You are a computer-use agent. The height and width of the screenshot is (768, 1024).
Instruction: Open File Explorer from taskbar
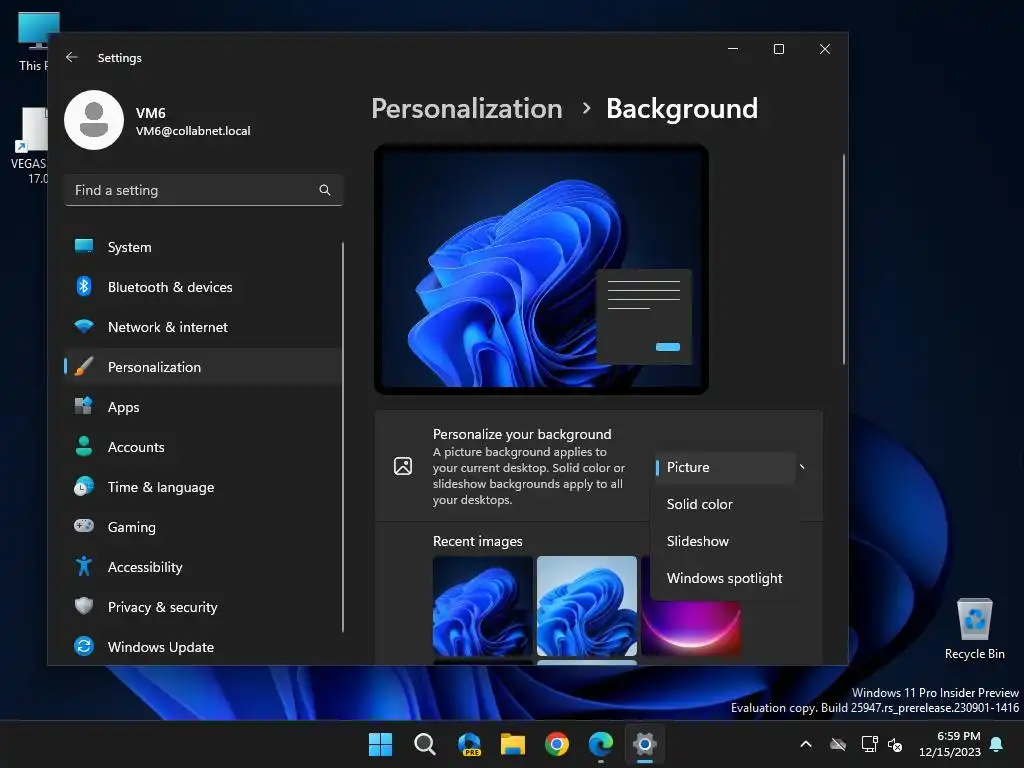pyautogui.click(x=513, y=744)
